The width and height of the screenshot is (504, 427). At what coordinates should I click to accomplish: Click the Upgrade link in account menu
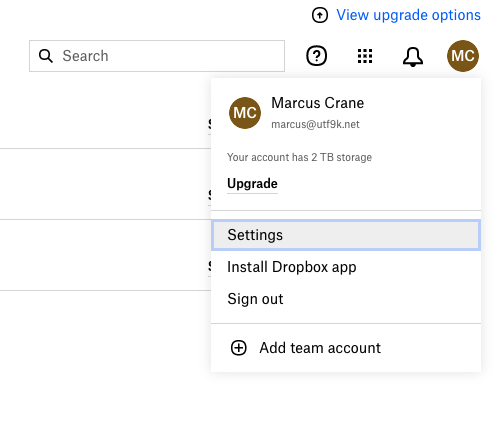pos(252,184)
